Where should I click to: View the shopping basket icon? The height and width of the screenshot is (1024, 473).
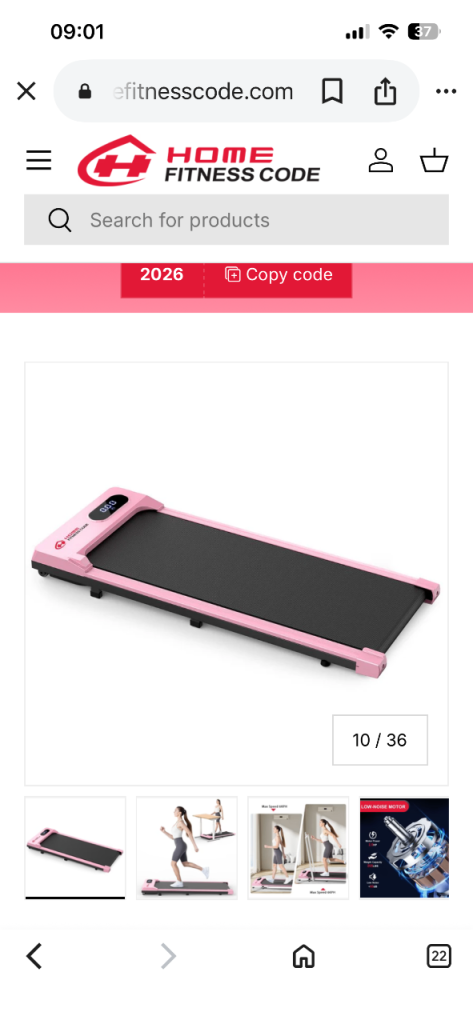point(434,160)
